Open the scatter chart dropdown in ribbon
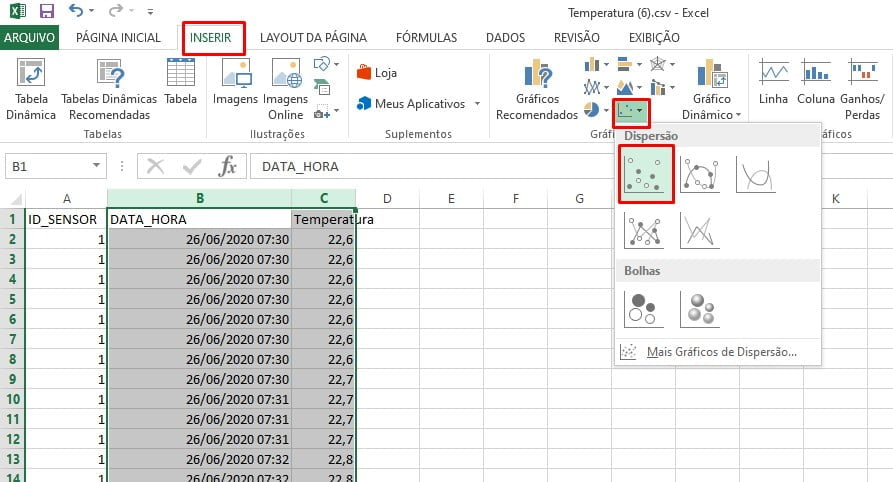The width and height of the screenshot is (893, 482). tap(632, 110)
